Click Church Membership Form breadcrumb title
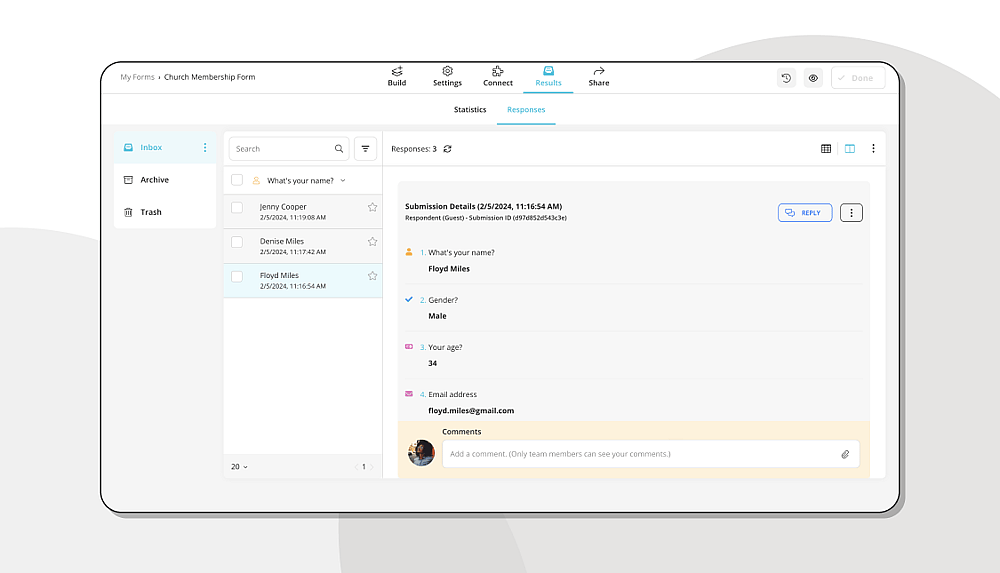 209,77
